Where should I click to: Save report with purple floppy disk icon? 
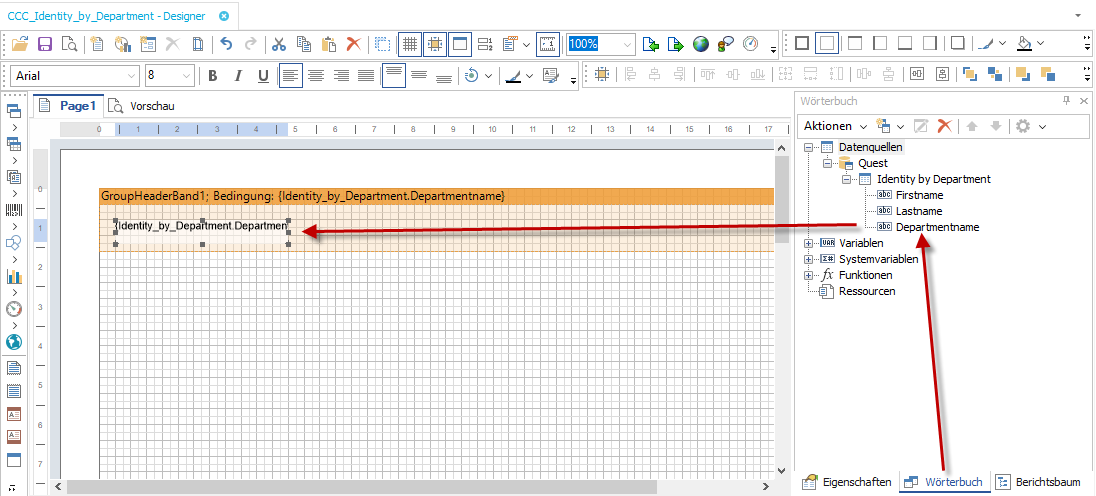45,44
